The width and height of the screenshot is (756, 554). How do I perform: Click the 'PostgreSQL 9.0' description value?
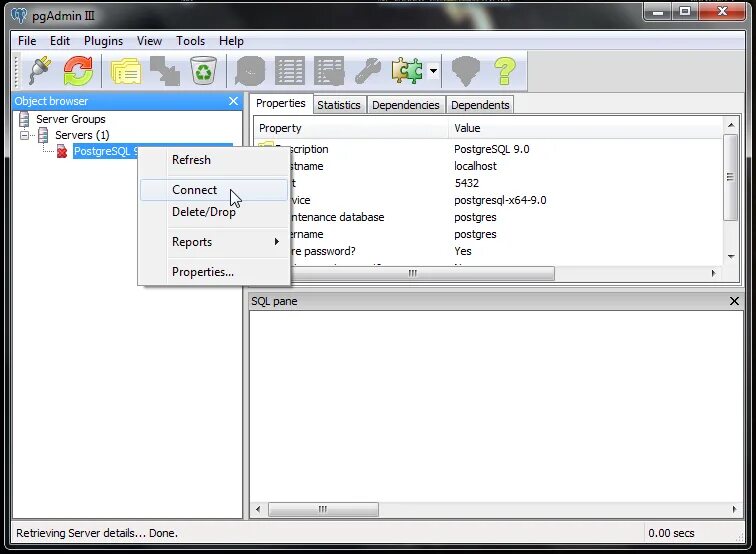(x=491, y=149)
